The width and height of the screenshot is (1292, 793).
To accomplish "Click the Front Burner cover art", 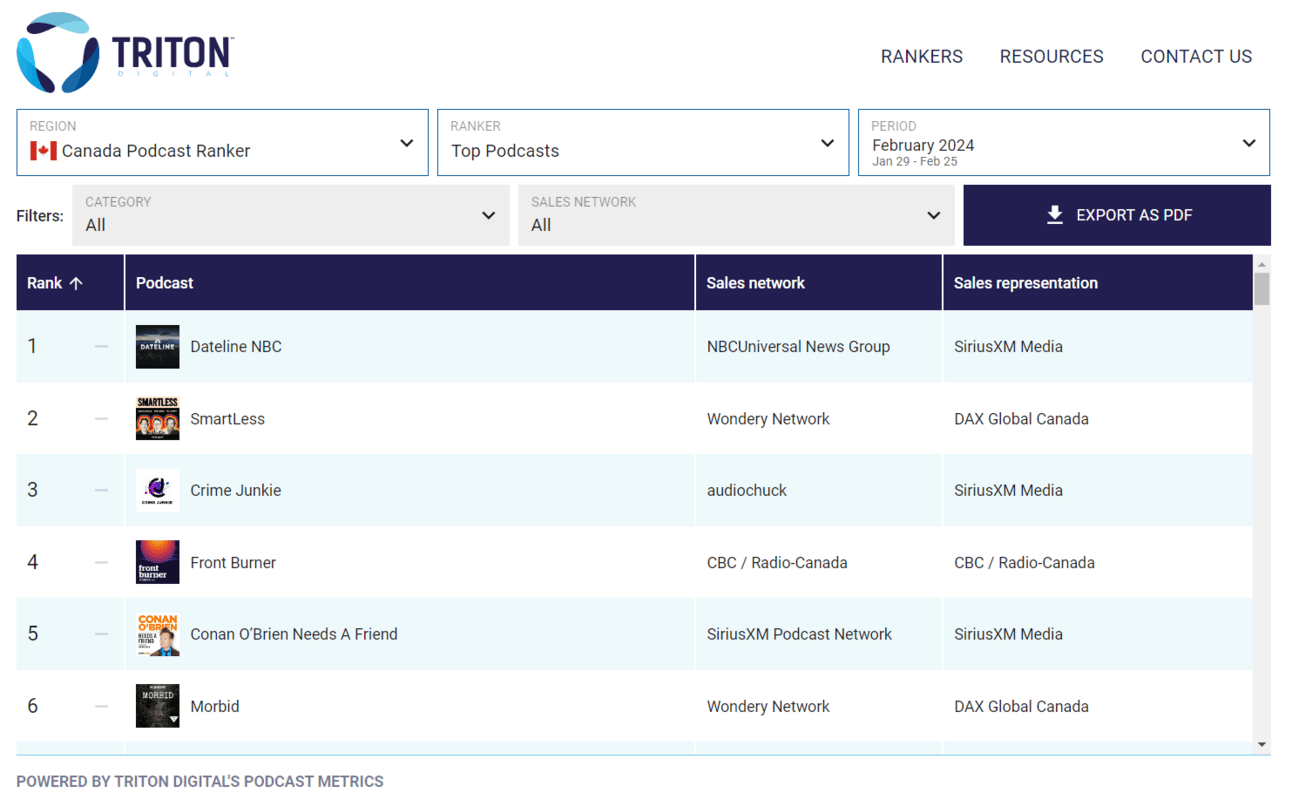I will pyautogui.click(x=157, y=563).
